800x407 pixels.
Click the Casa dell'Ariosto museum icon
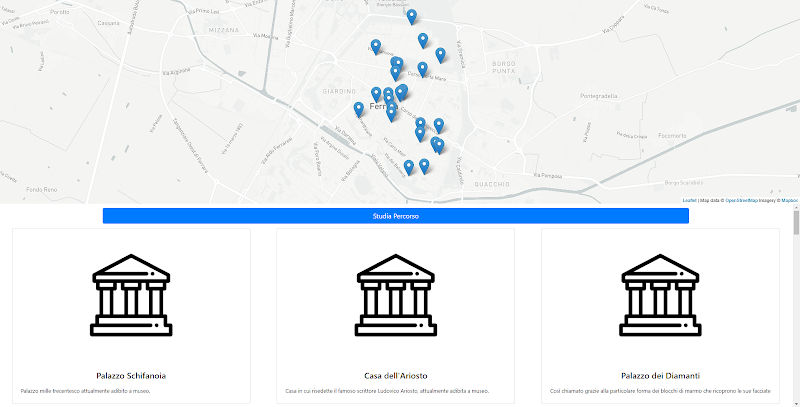tap(395, 293)
